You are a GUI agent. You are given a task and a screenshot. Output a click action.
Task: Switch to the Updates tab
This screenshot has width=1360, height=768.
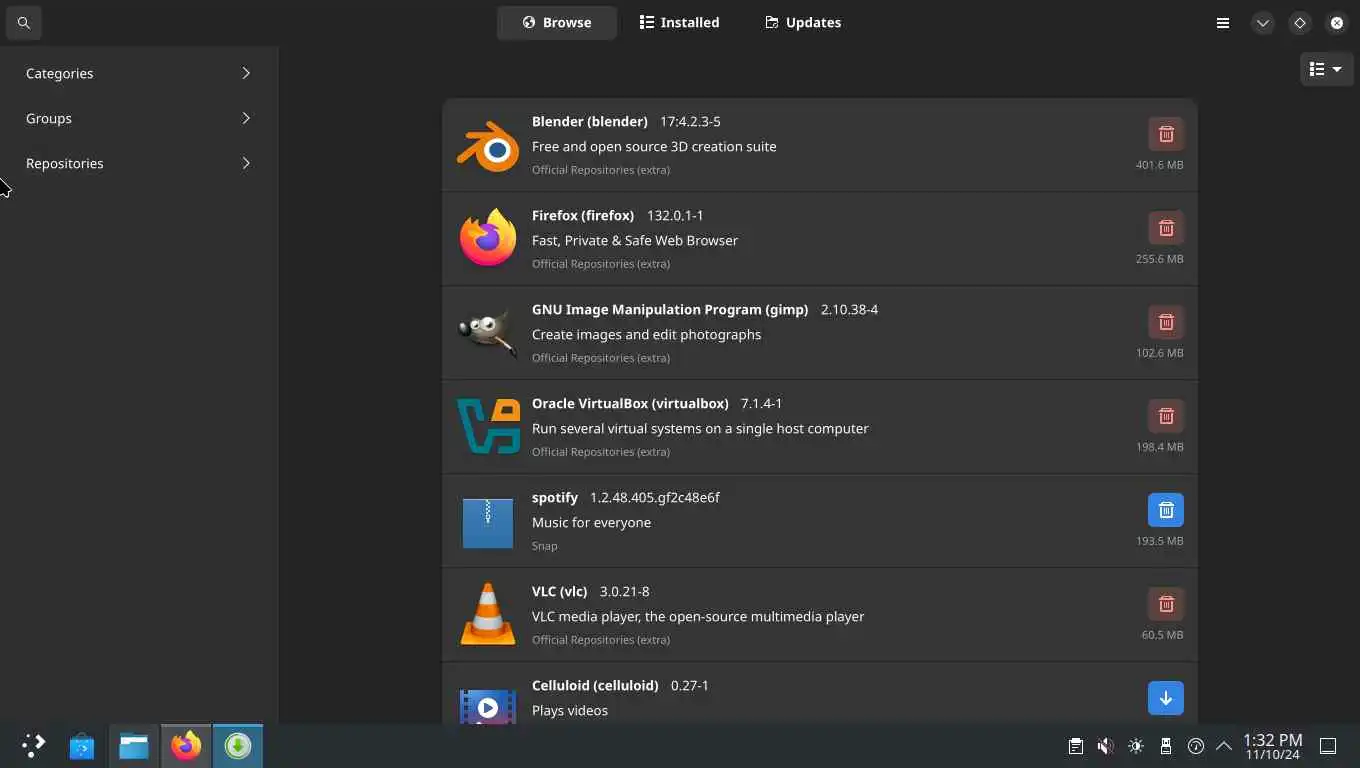(x=803, y=22)
